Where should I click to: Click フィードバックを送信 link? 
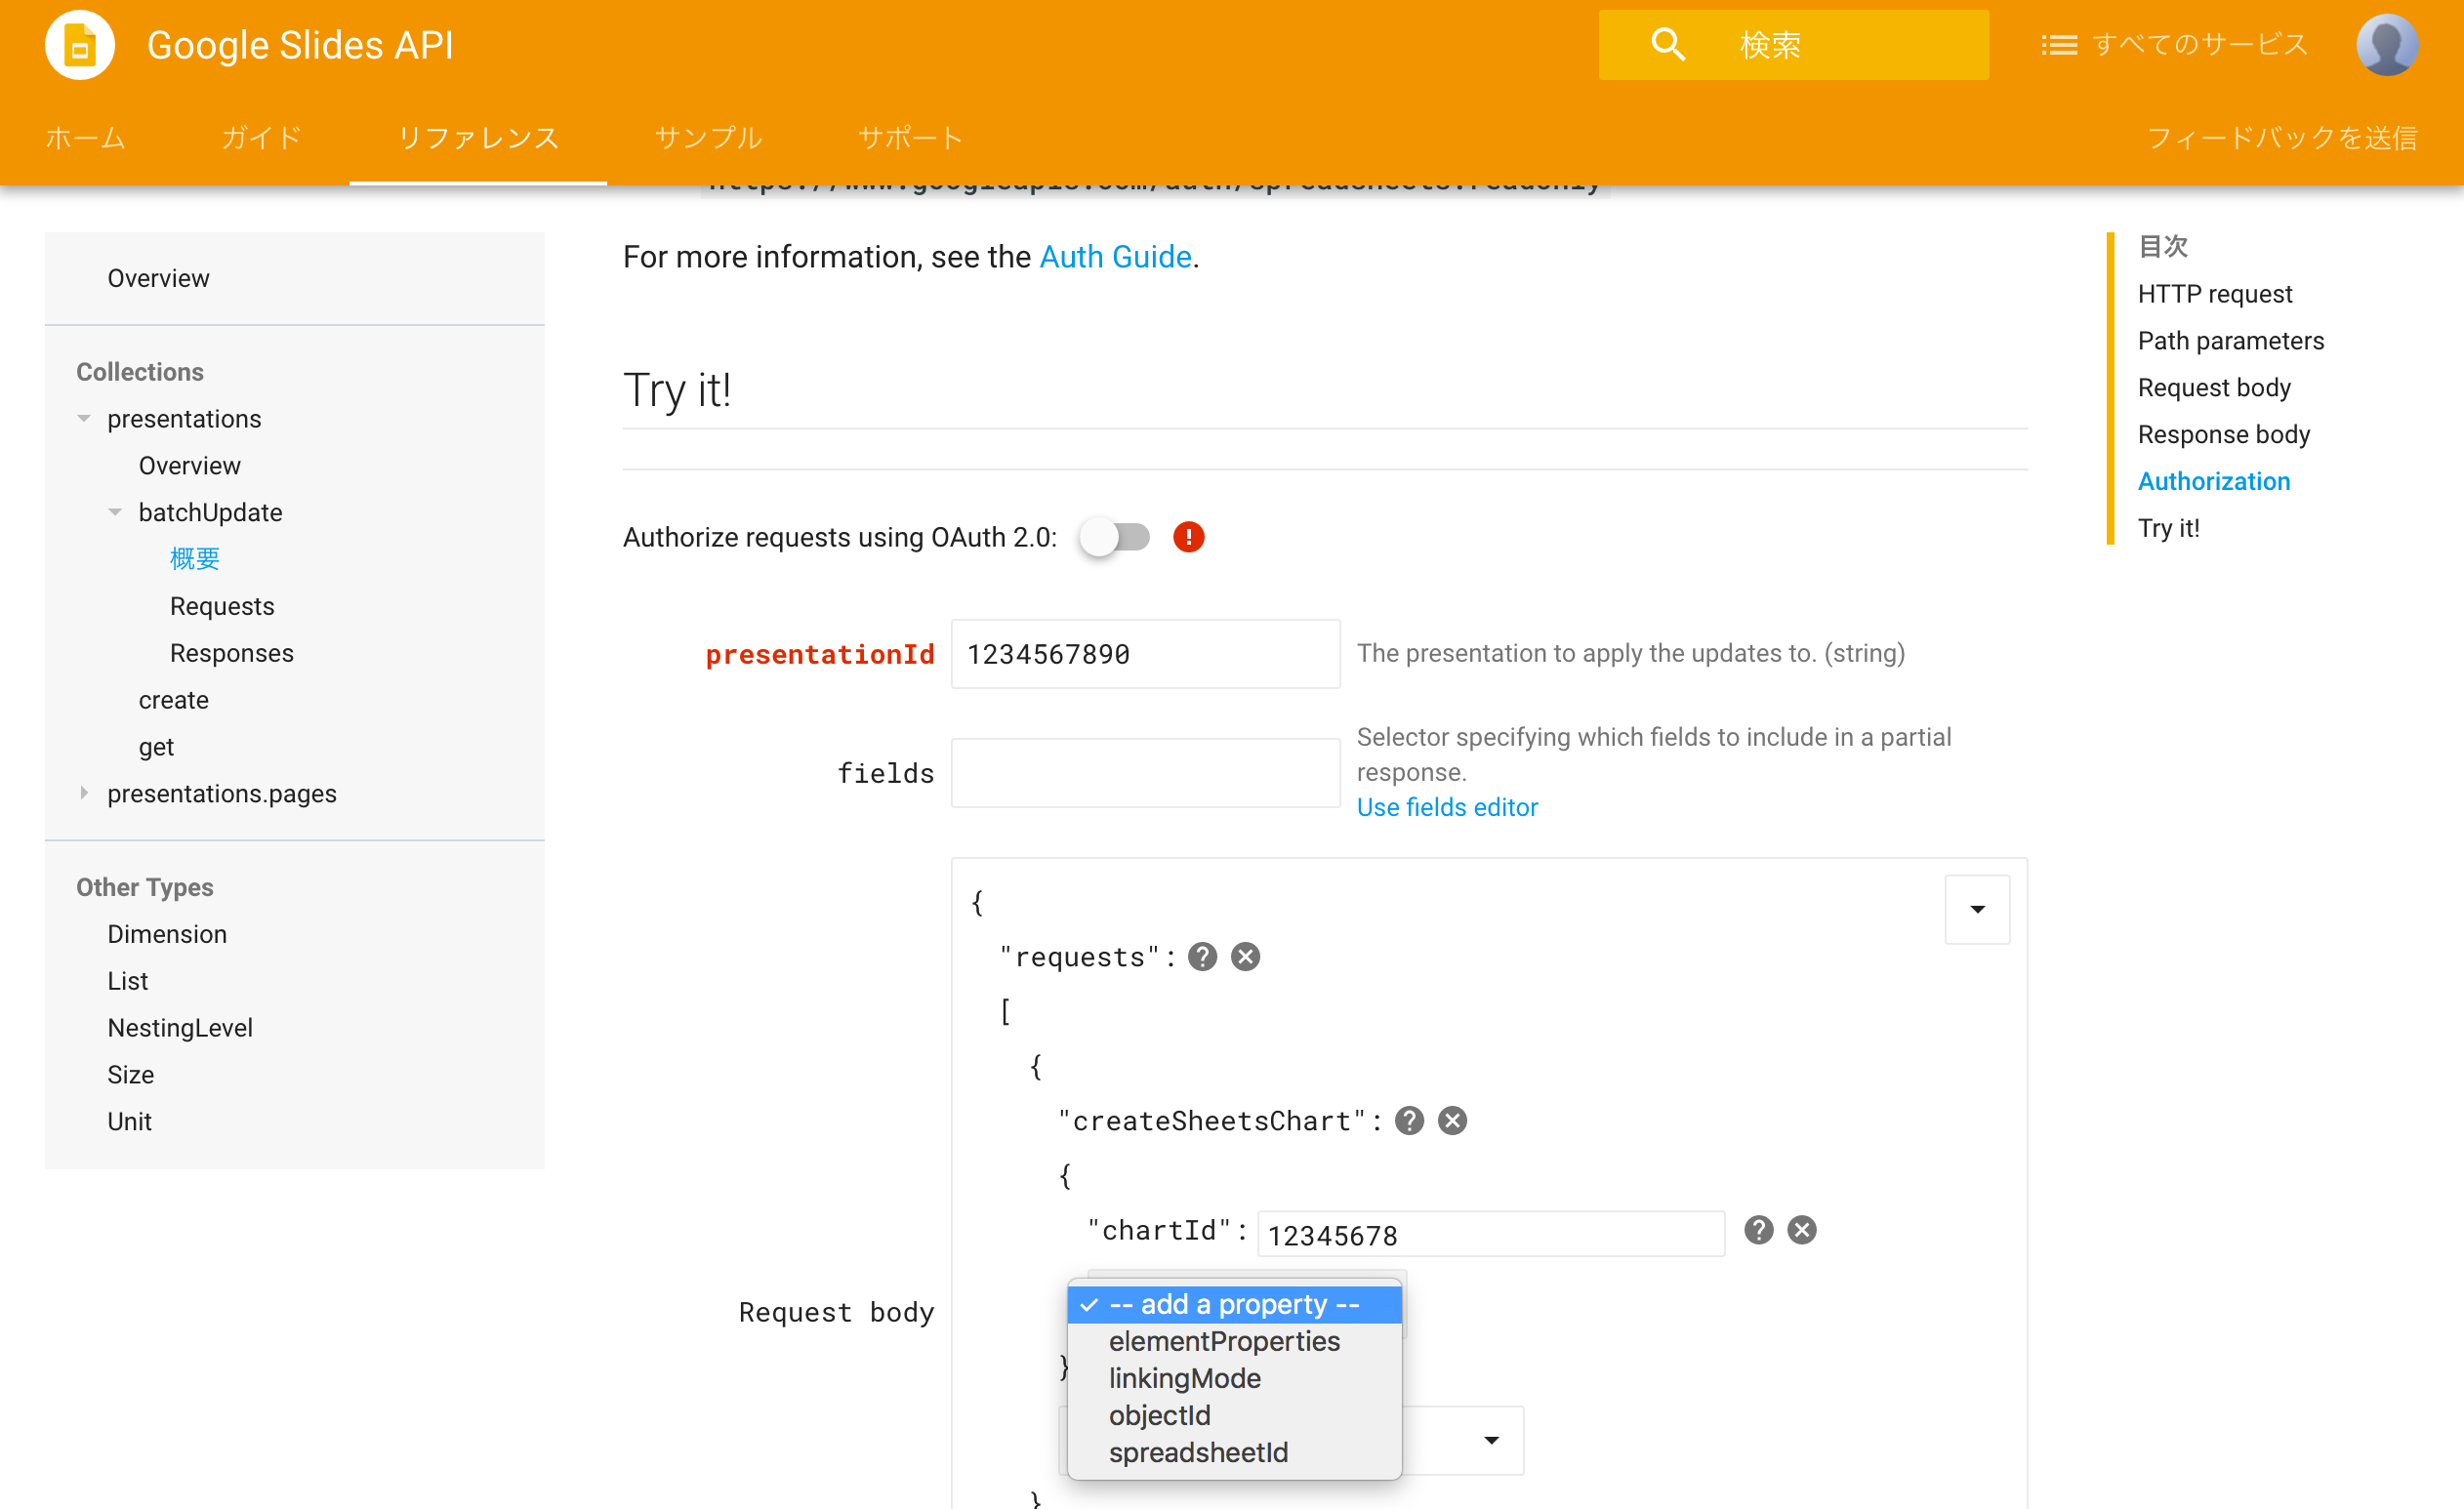point(2283,137)
